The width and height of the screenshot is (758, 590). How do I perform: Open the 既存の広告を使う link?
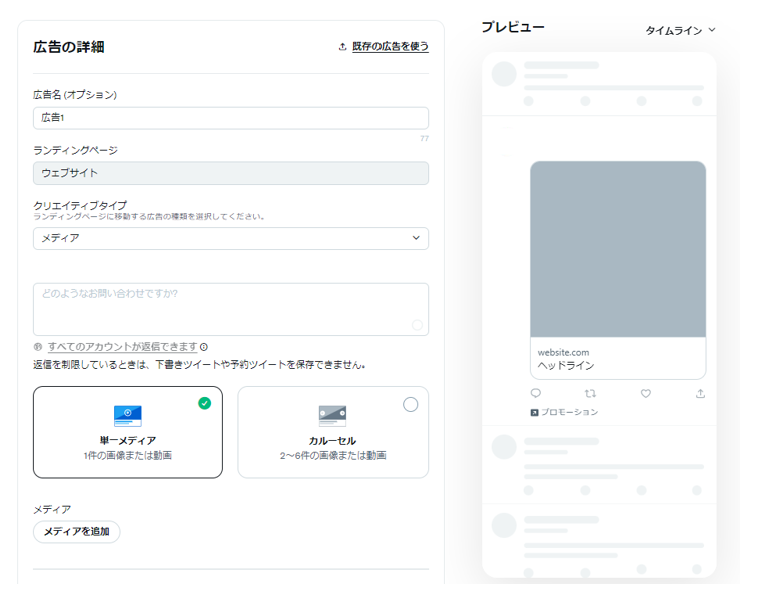(390, 46)
